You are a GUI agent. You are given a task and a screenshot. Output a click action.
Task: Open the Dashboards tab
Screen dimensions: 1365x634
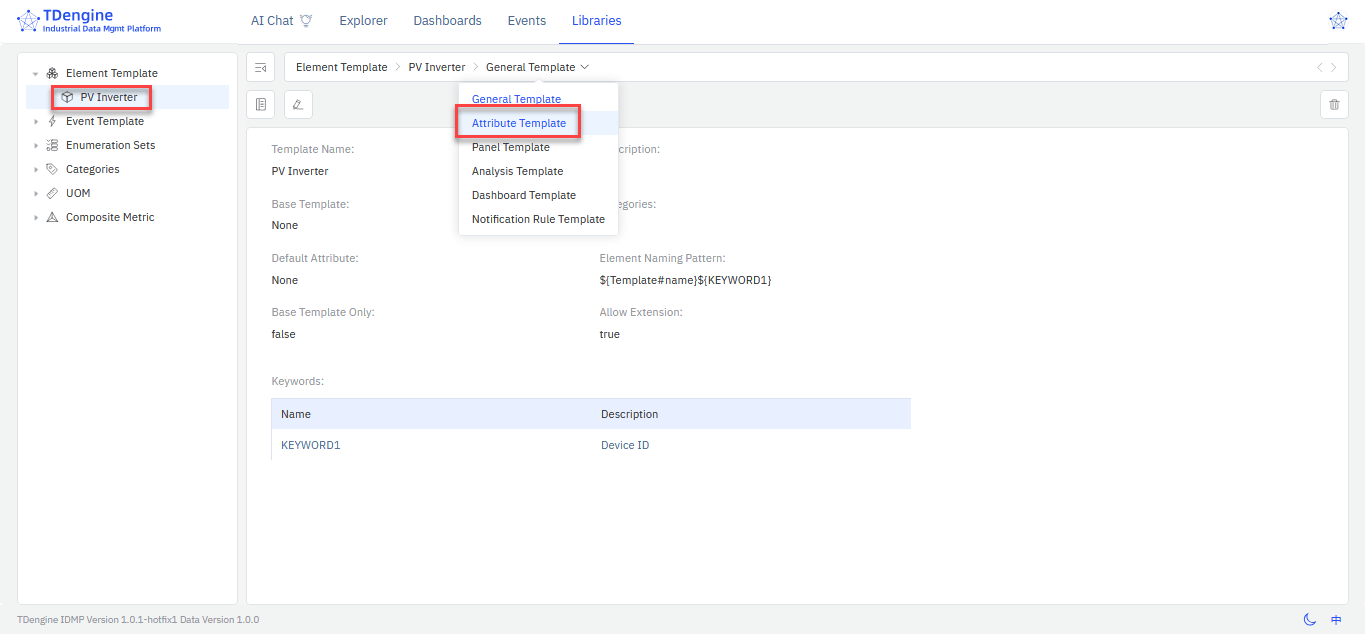pos(447,21)
